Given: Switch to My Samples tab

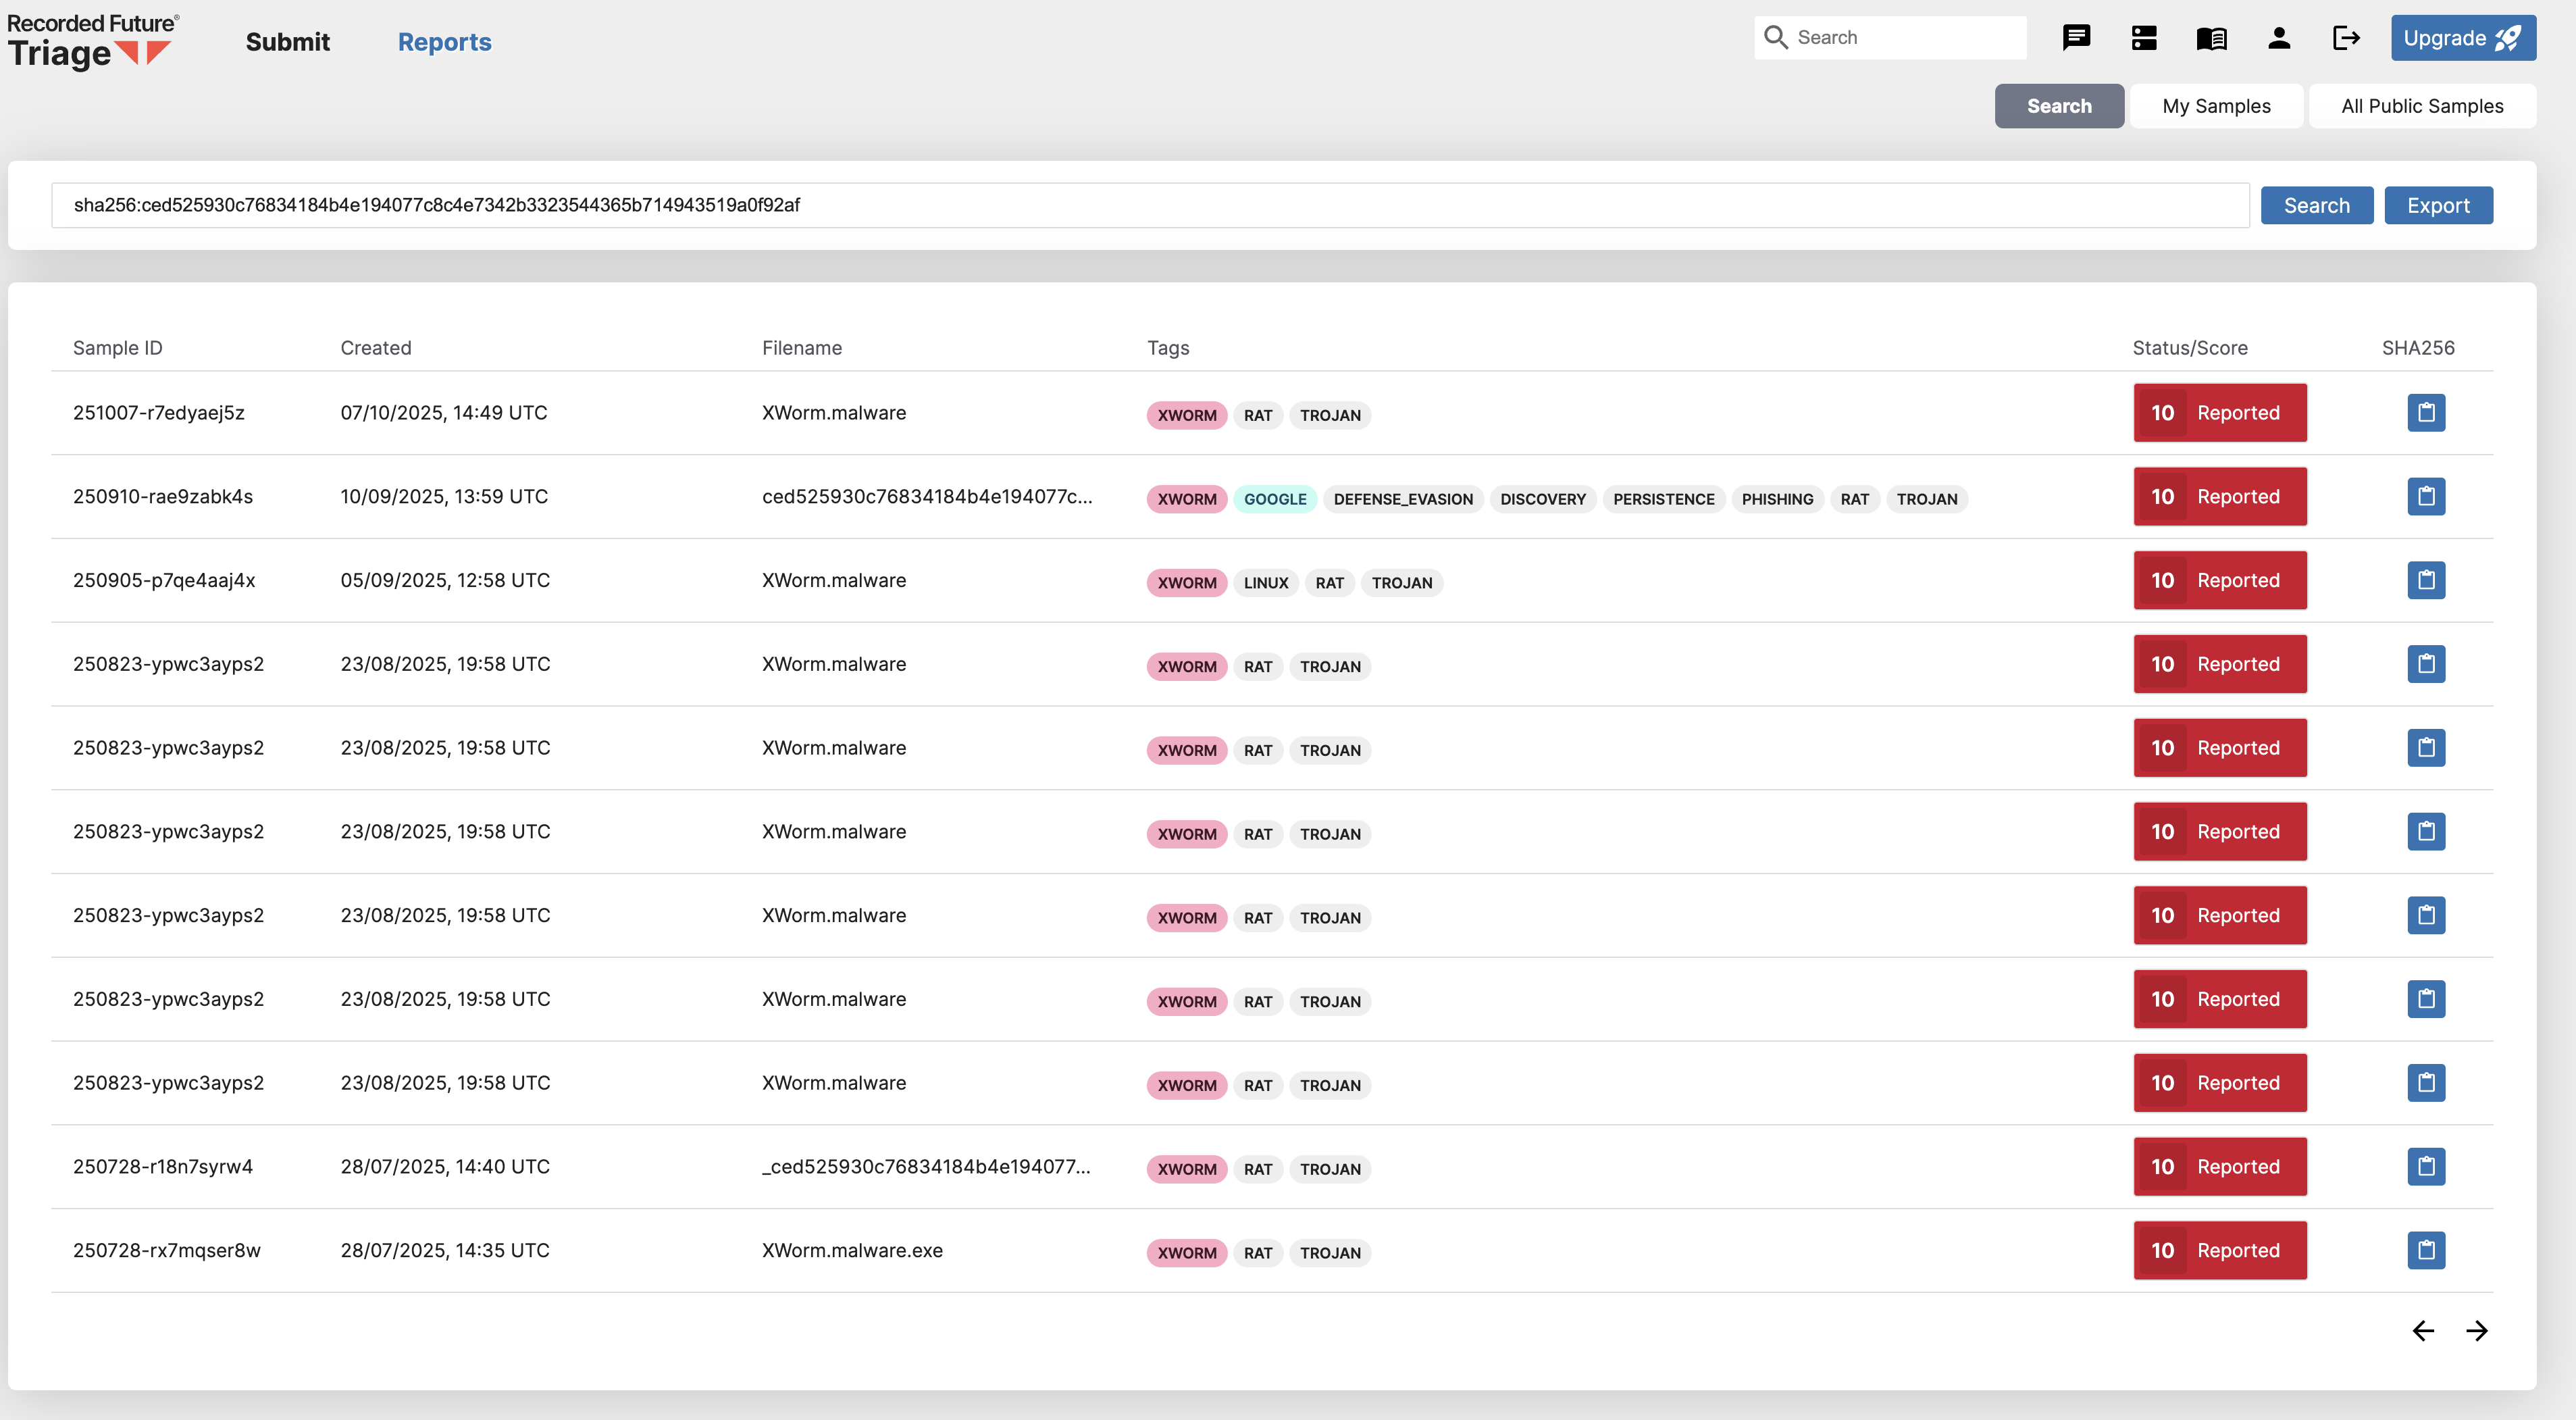Looking at the screenshot, I should [x=2215, y=106].
